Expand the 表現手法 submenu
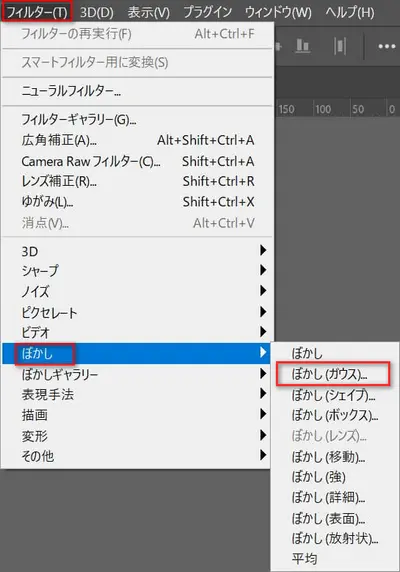Viewport: 400px width, 572px height. (137, 394)
